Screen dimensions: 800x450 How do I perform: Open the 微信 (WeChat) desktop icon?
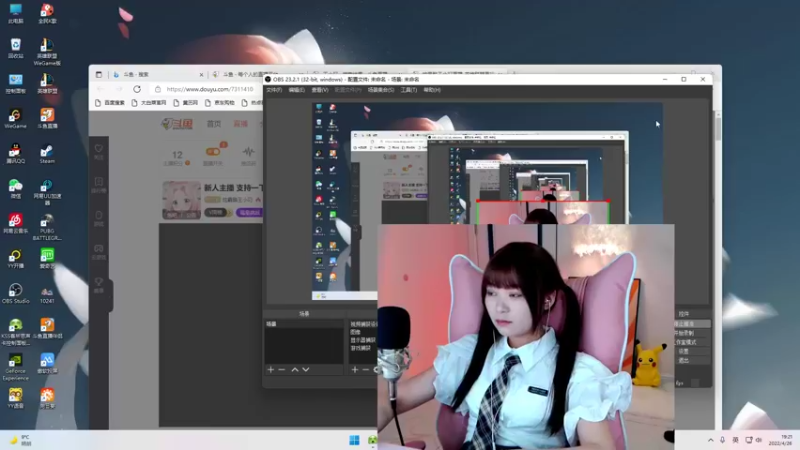[15, 188]
